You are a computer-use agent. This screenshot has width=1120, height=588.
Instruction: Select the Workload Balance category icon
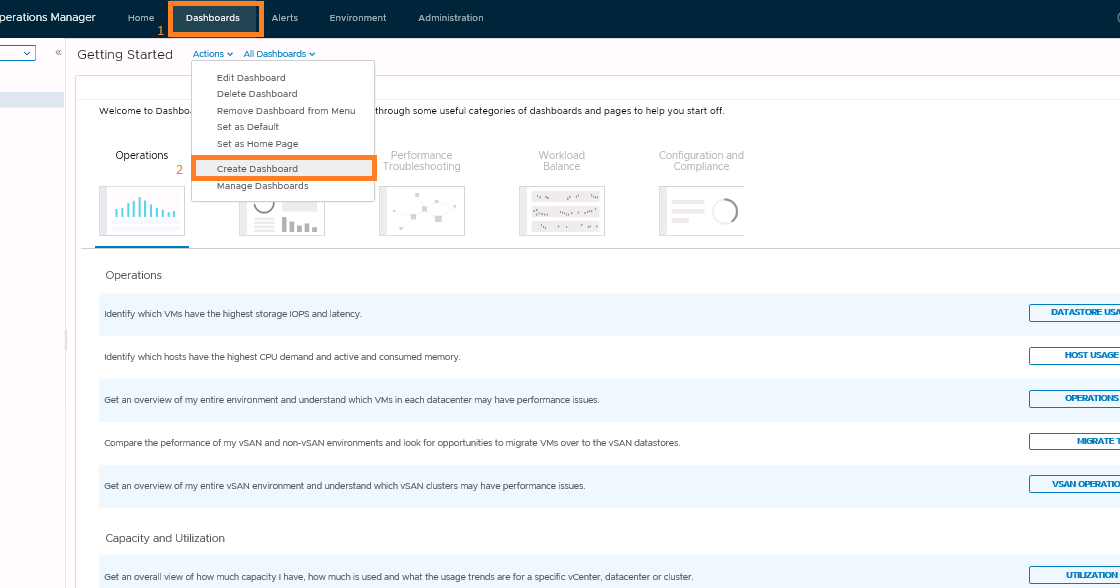(561, 210)
